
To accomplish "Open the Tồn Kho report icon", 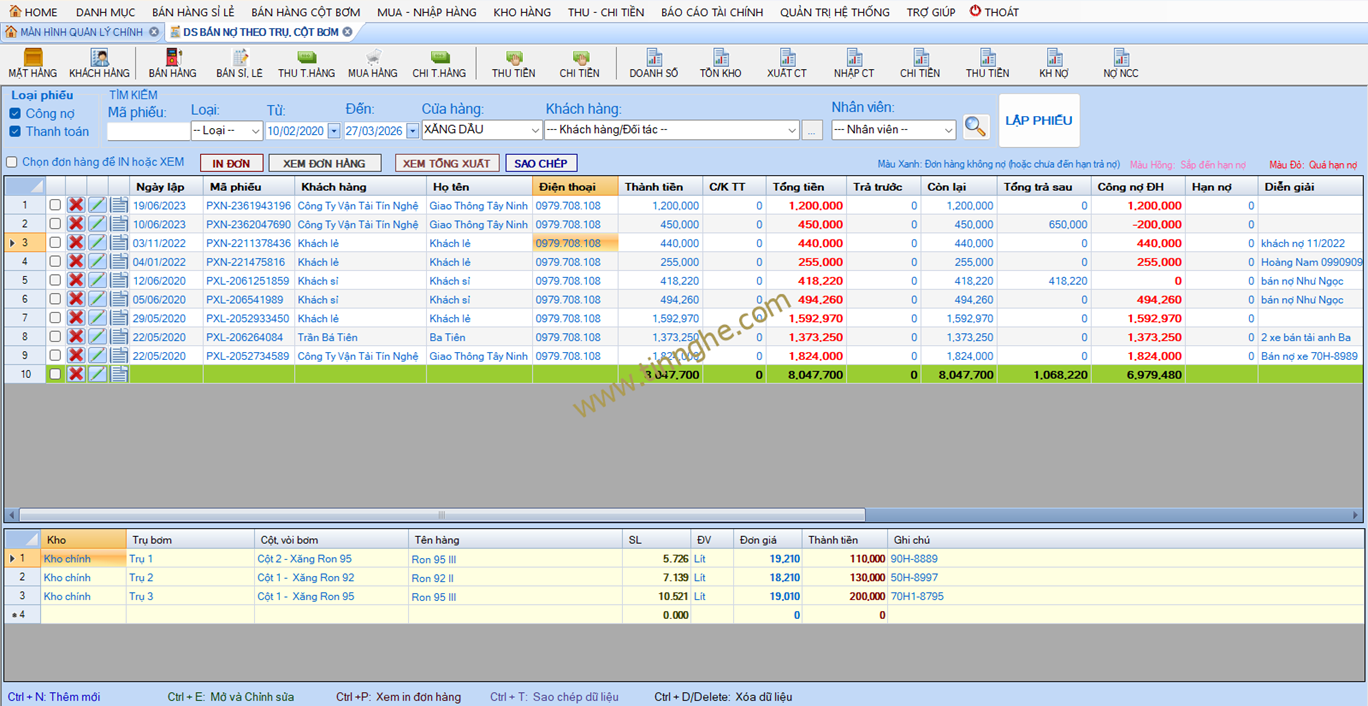I will (720, 63).
